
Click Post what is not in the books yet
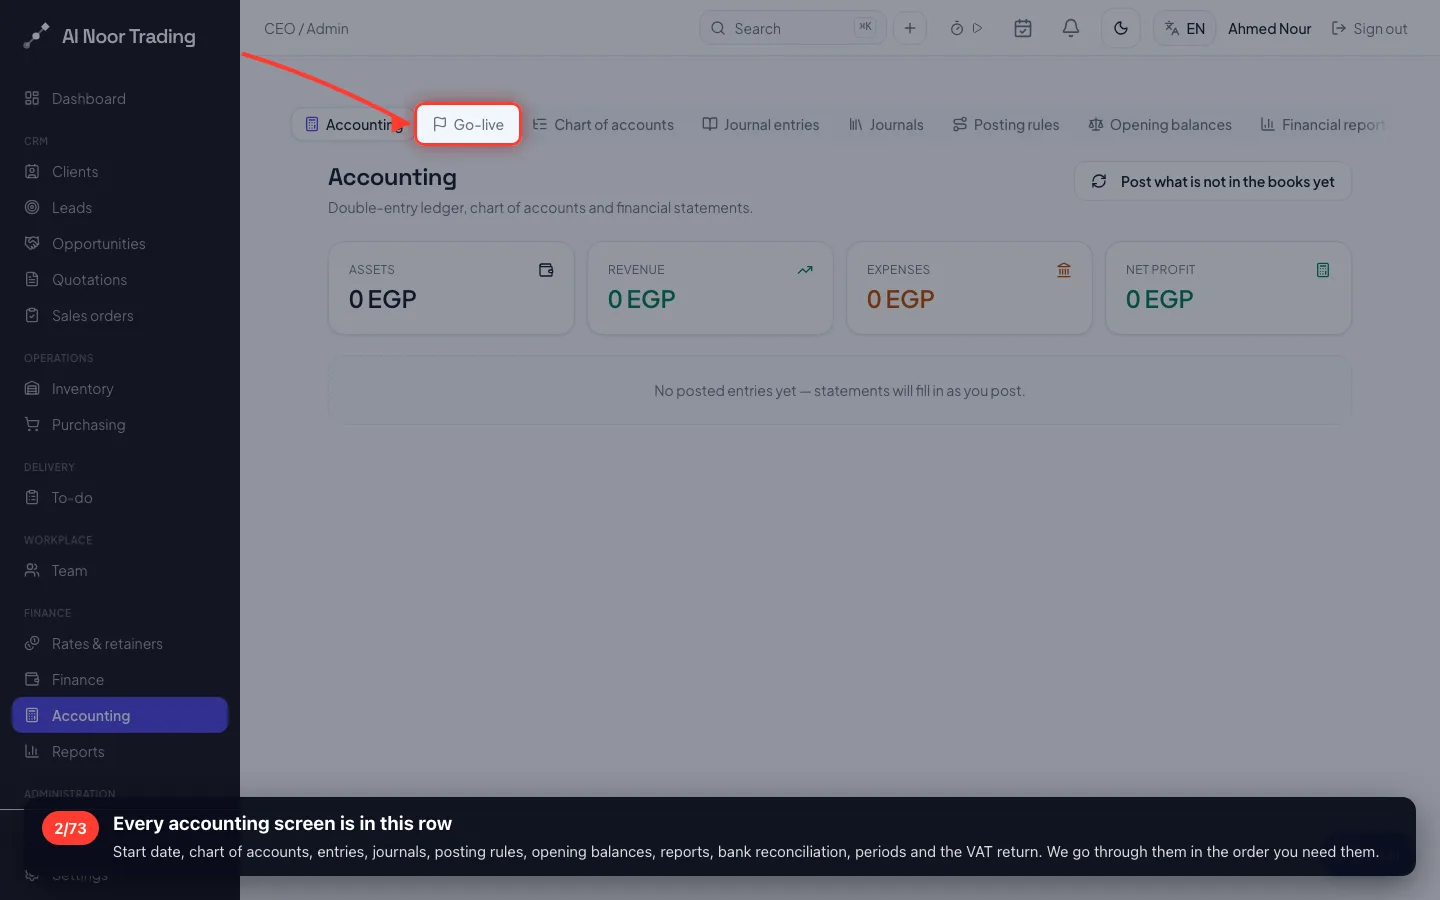pos(1213,181)
